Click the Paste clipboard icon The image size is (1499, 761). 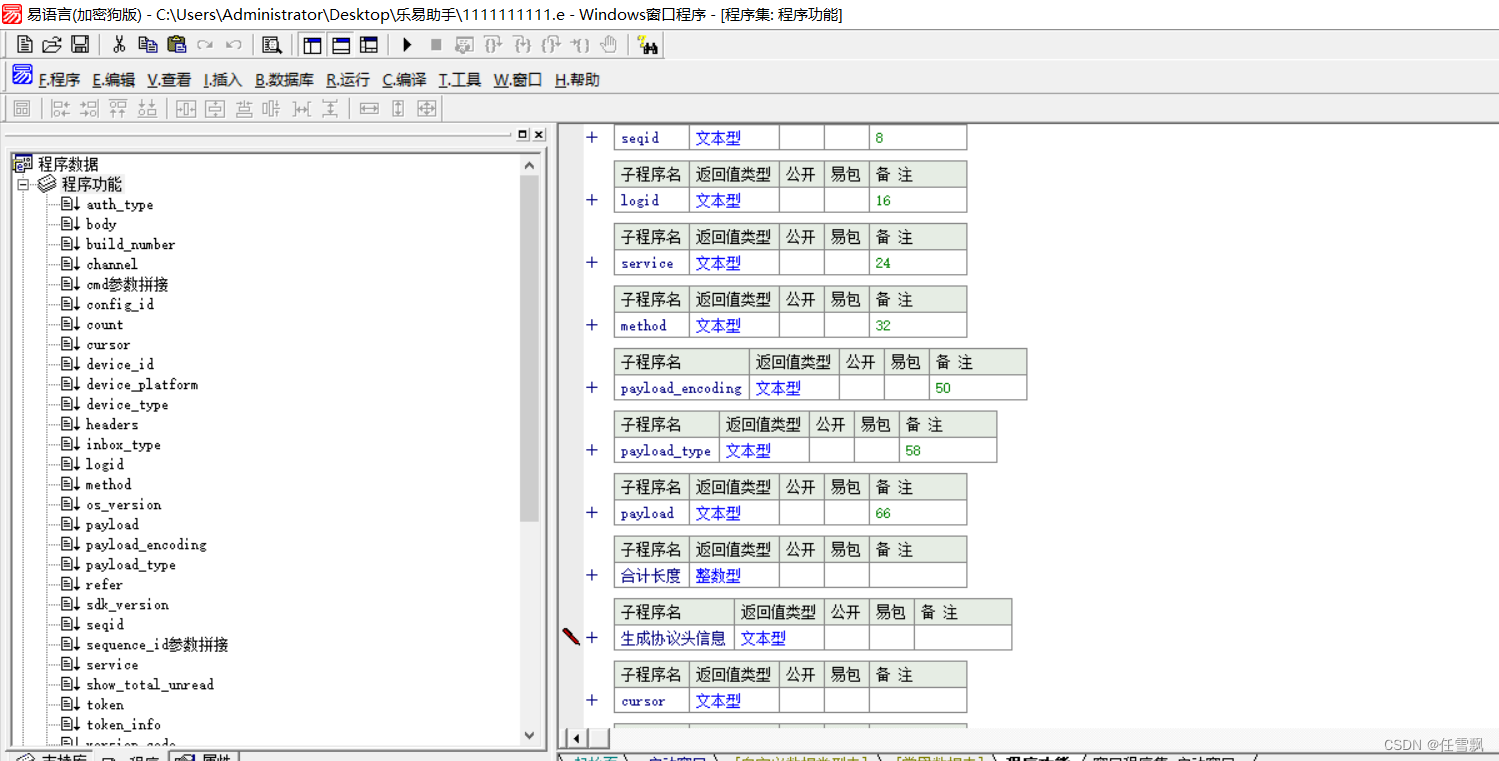coord(177,44)
